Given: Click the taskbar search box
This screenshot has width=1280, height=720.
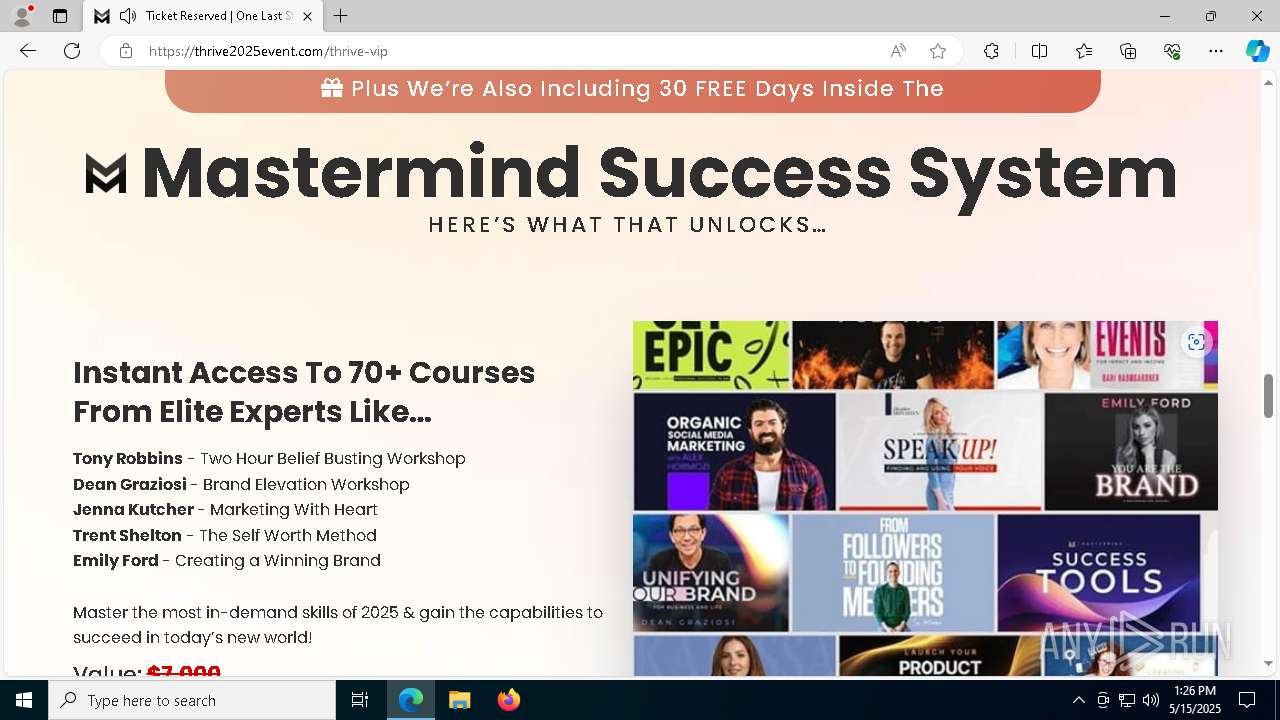Looking at the screenshot, I should pyautogui.click(x=192, y=700).
